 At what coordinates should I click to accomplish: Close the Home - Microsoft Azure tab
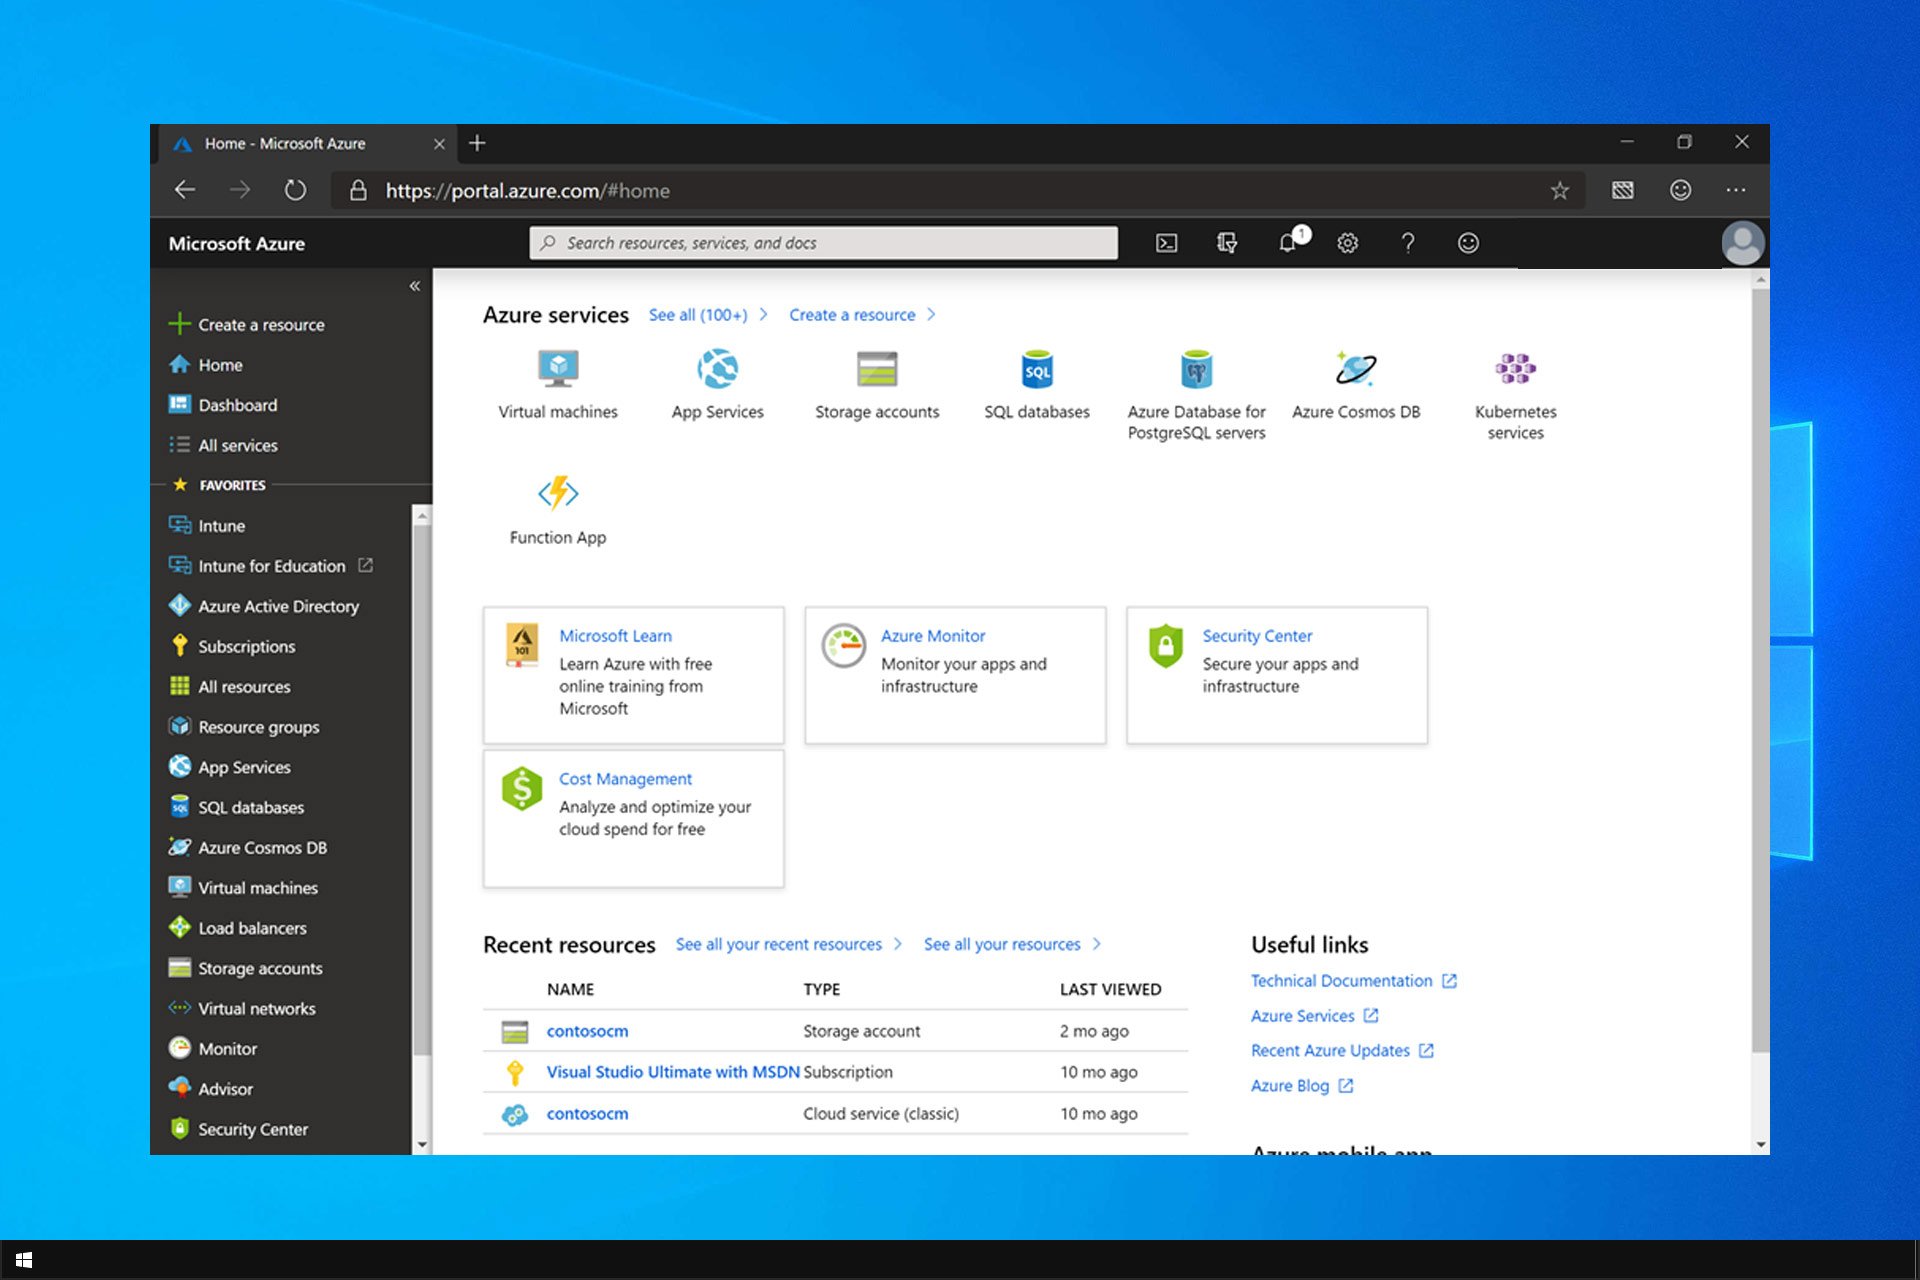[x=439, y=144]
